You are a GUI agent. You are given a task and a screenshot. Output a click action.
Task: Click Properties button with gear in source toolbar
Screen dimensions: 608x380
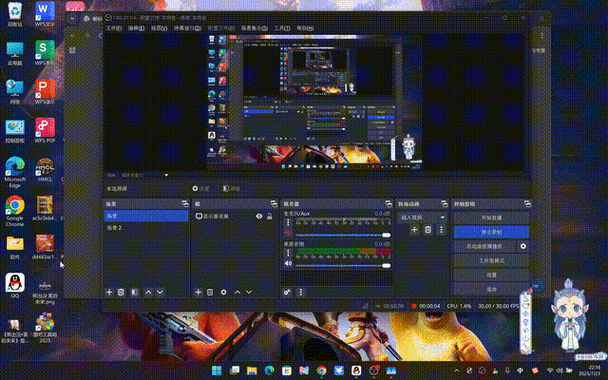tap(201, 188)
